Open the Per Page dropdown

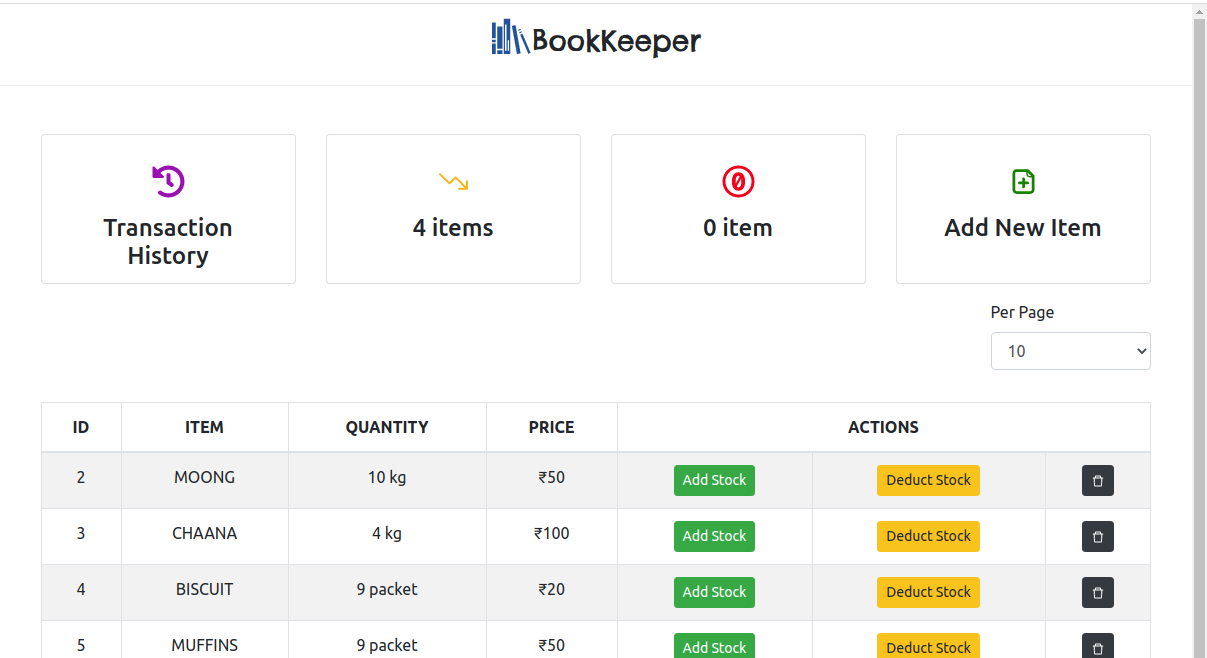click(x=1070, y=351)
